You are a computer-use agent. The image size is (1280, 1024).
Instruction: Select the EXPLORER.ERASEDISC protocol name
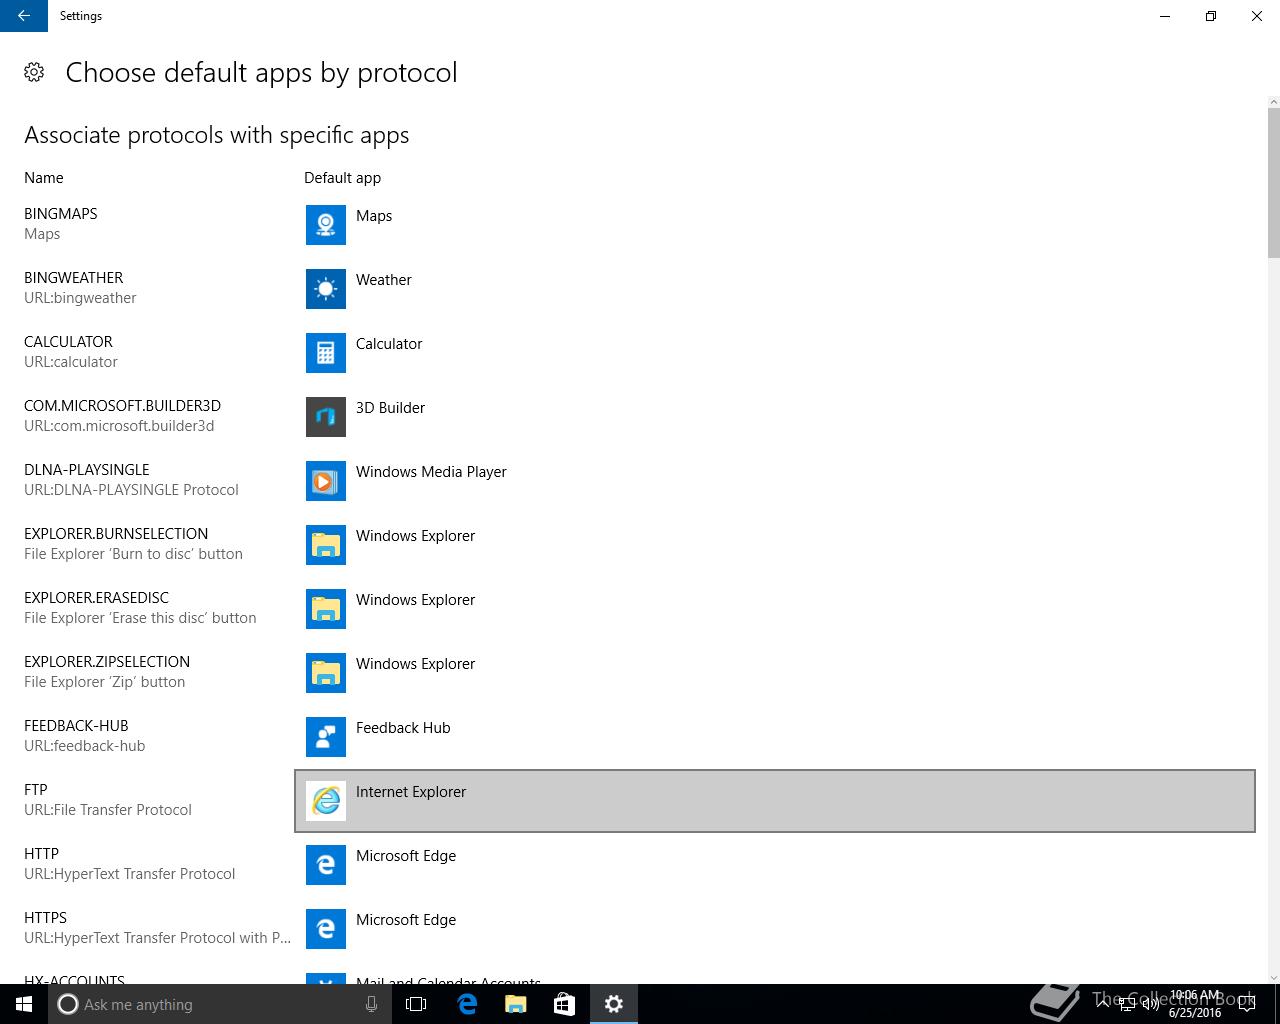[x=97, y=597]
